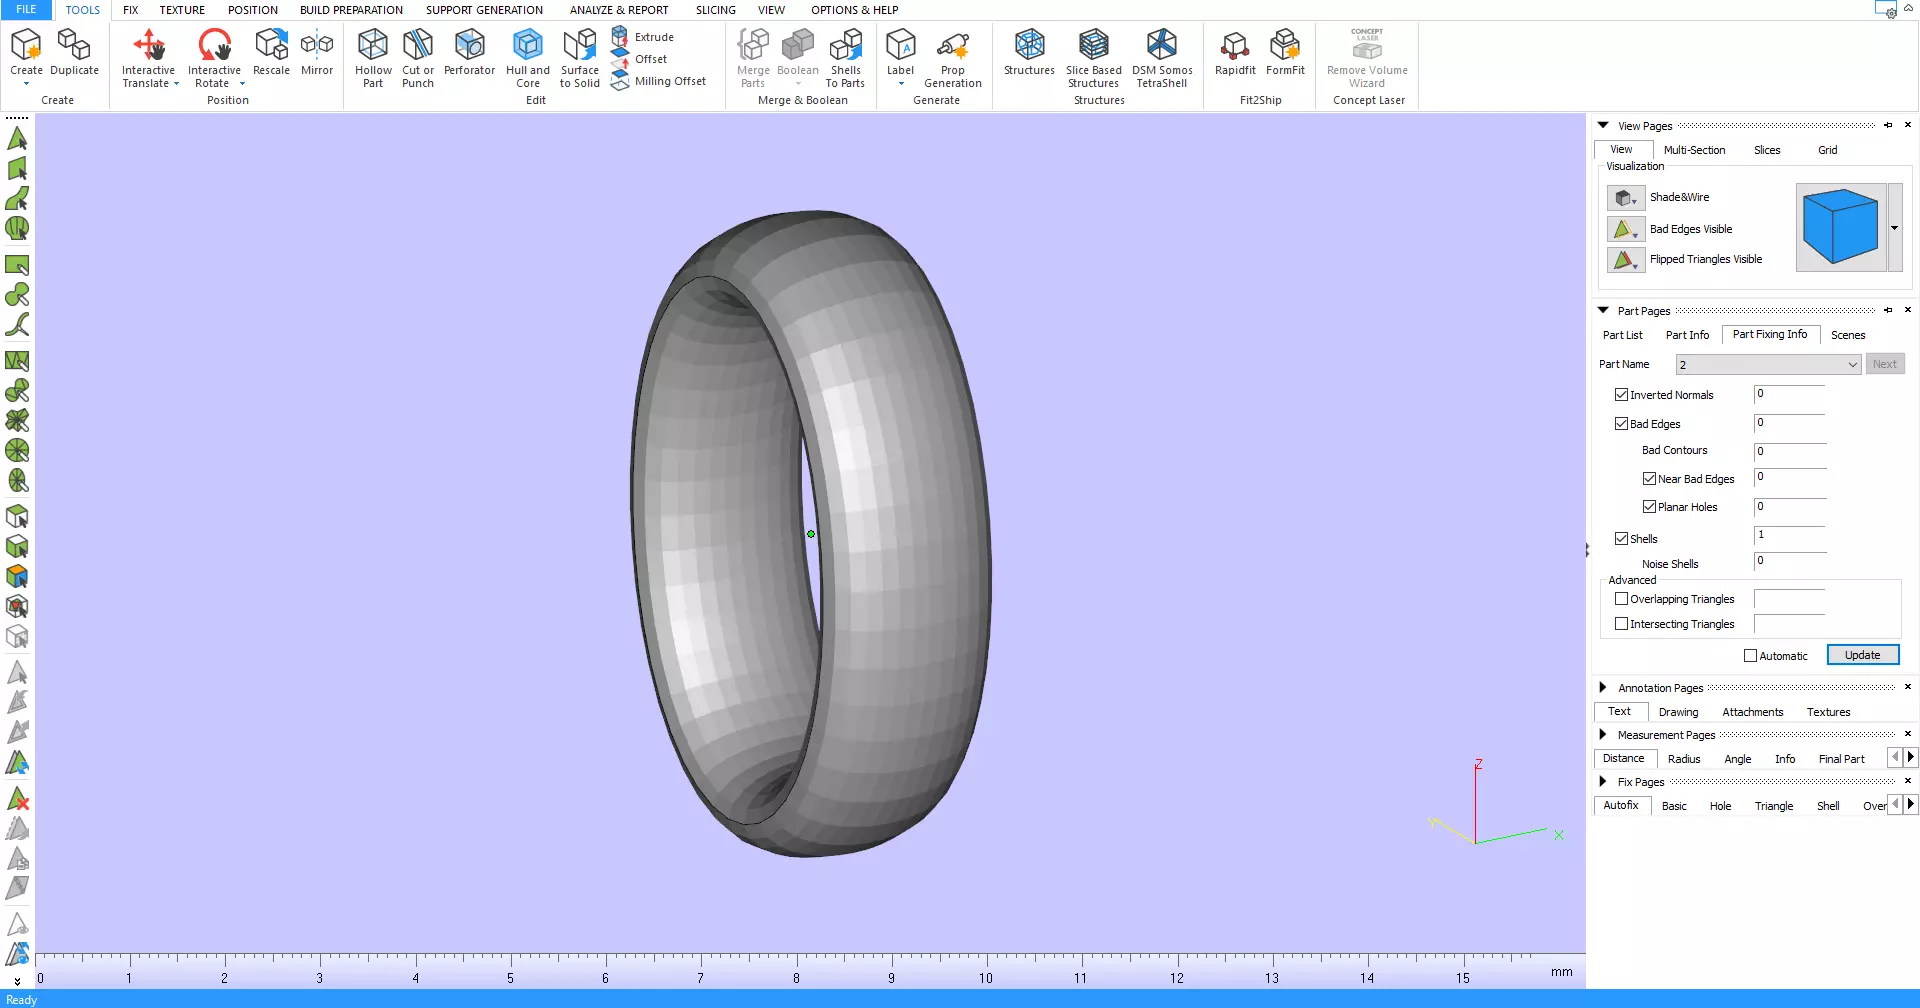1920x1008 pixels.
Task: Open the ANALYZE & REPORT tab
Action: [619, 10]
